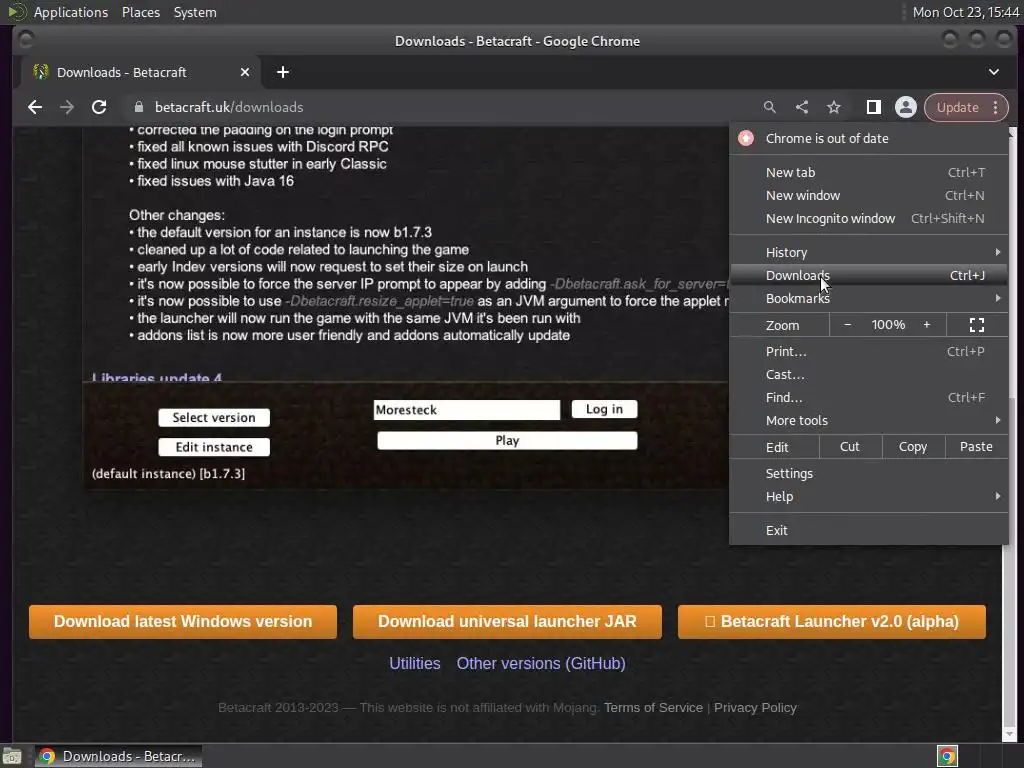Screen dimensions: 1024x768
Task: Click the Select version button
Action: point(214,417)
